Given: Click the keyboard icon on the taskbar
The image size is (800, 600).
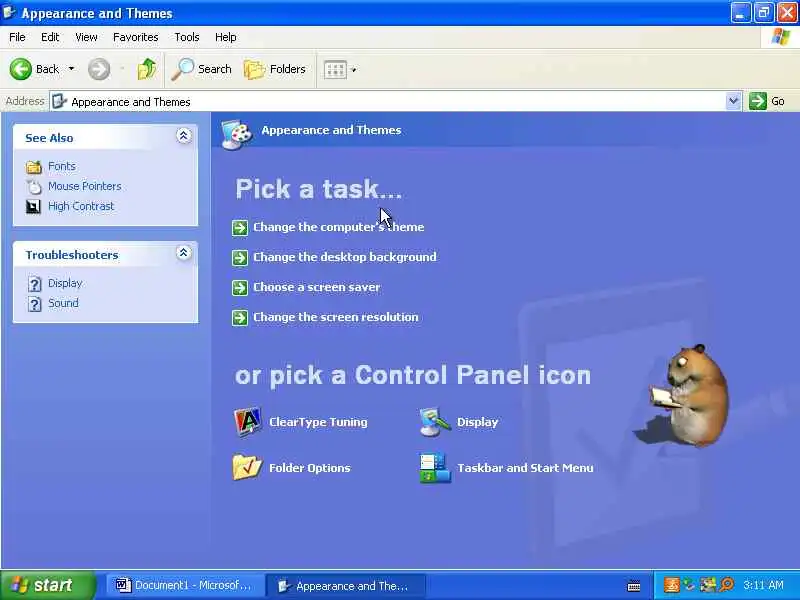Looking at the screenshot, I should [634, 586].
